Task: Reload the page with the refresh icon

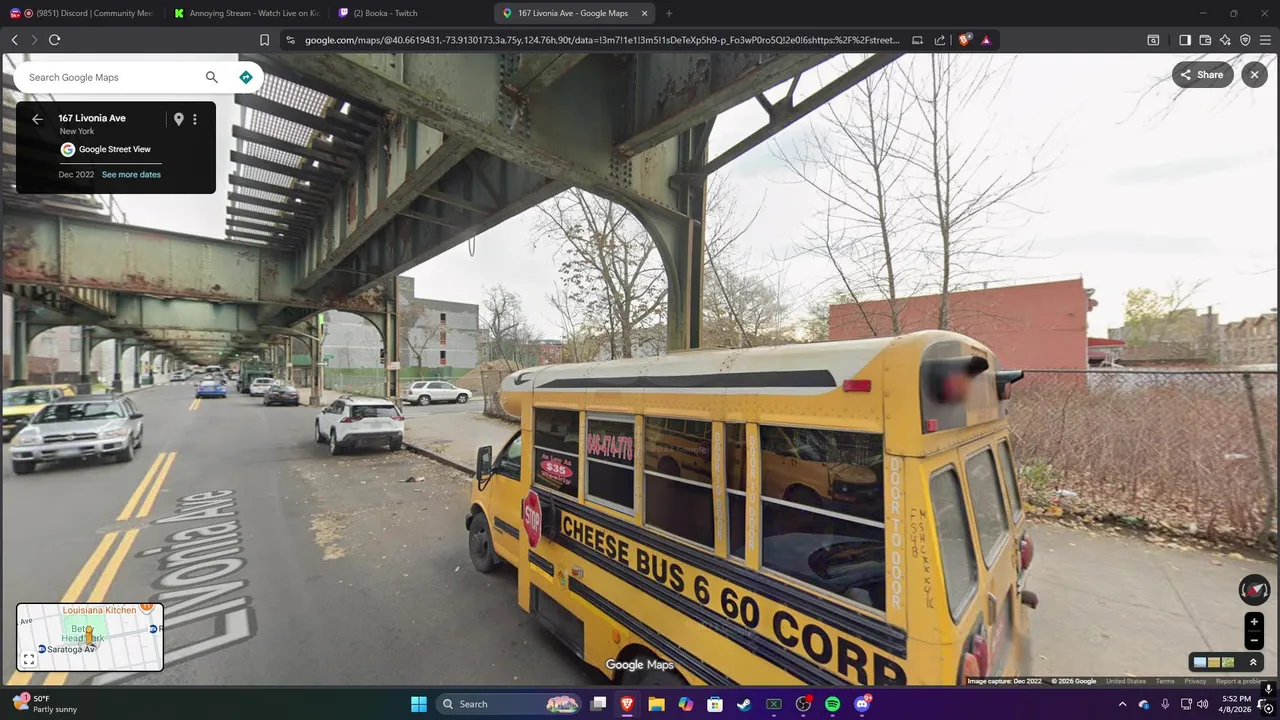Action: tap(54, 40)
